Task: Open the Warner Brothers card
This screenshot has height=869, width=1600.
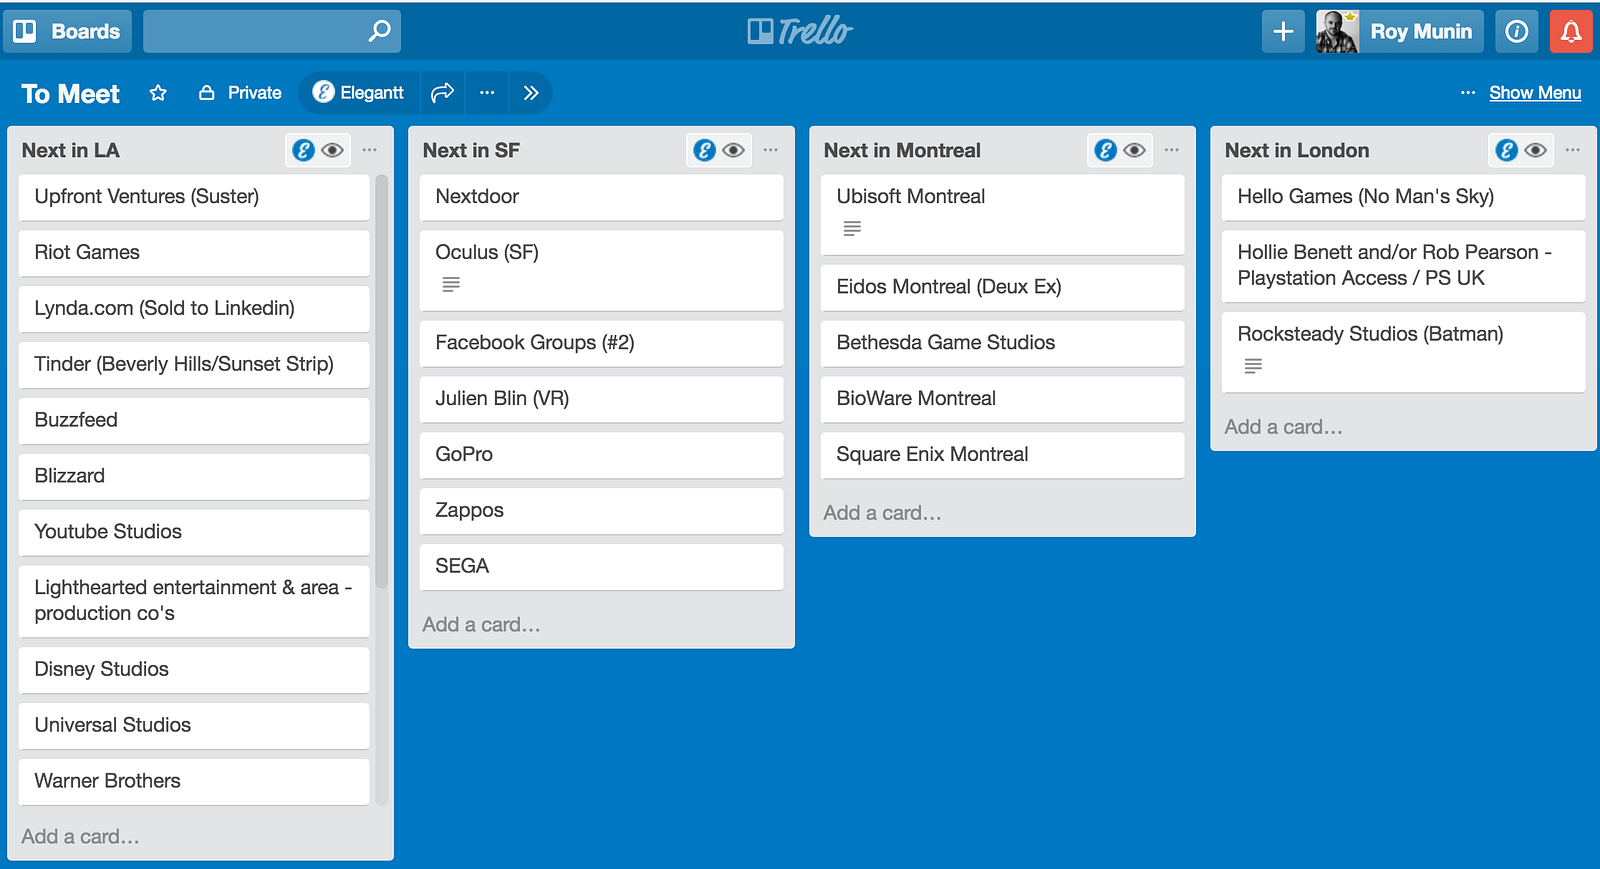Action: (194, 782)
